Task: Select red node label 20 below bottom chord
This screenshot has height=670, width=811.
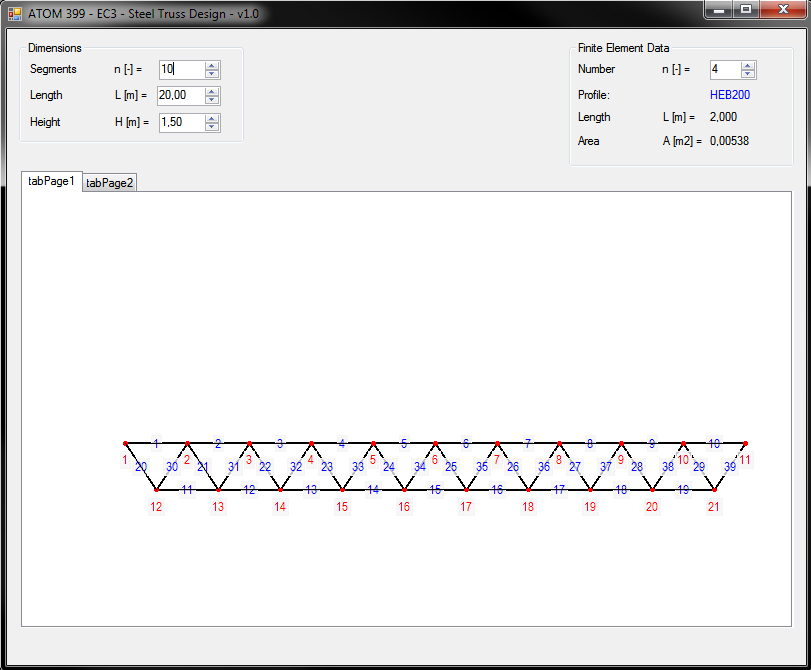Action: pos(652,507)
